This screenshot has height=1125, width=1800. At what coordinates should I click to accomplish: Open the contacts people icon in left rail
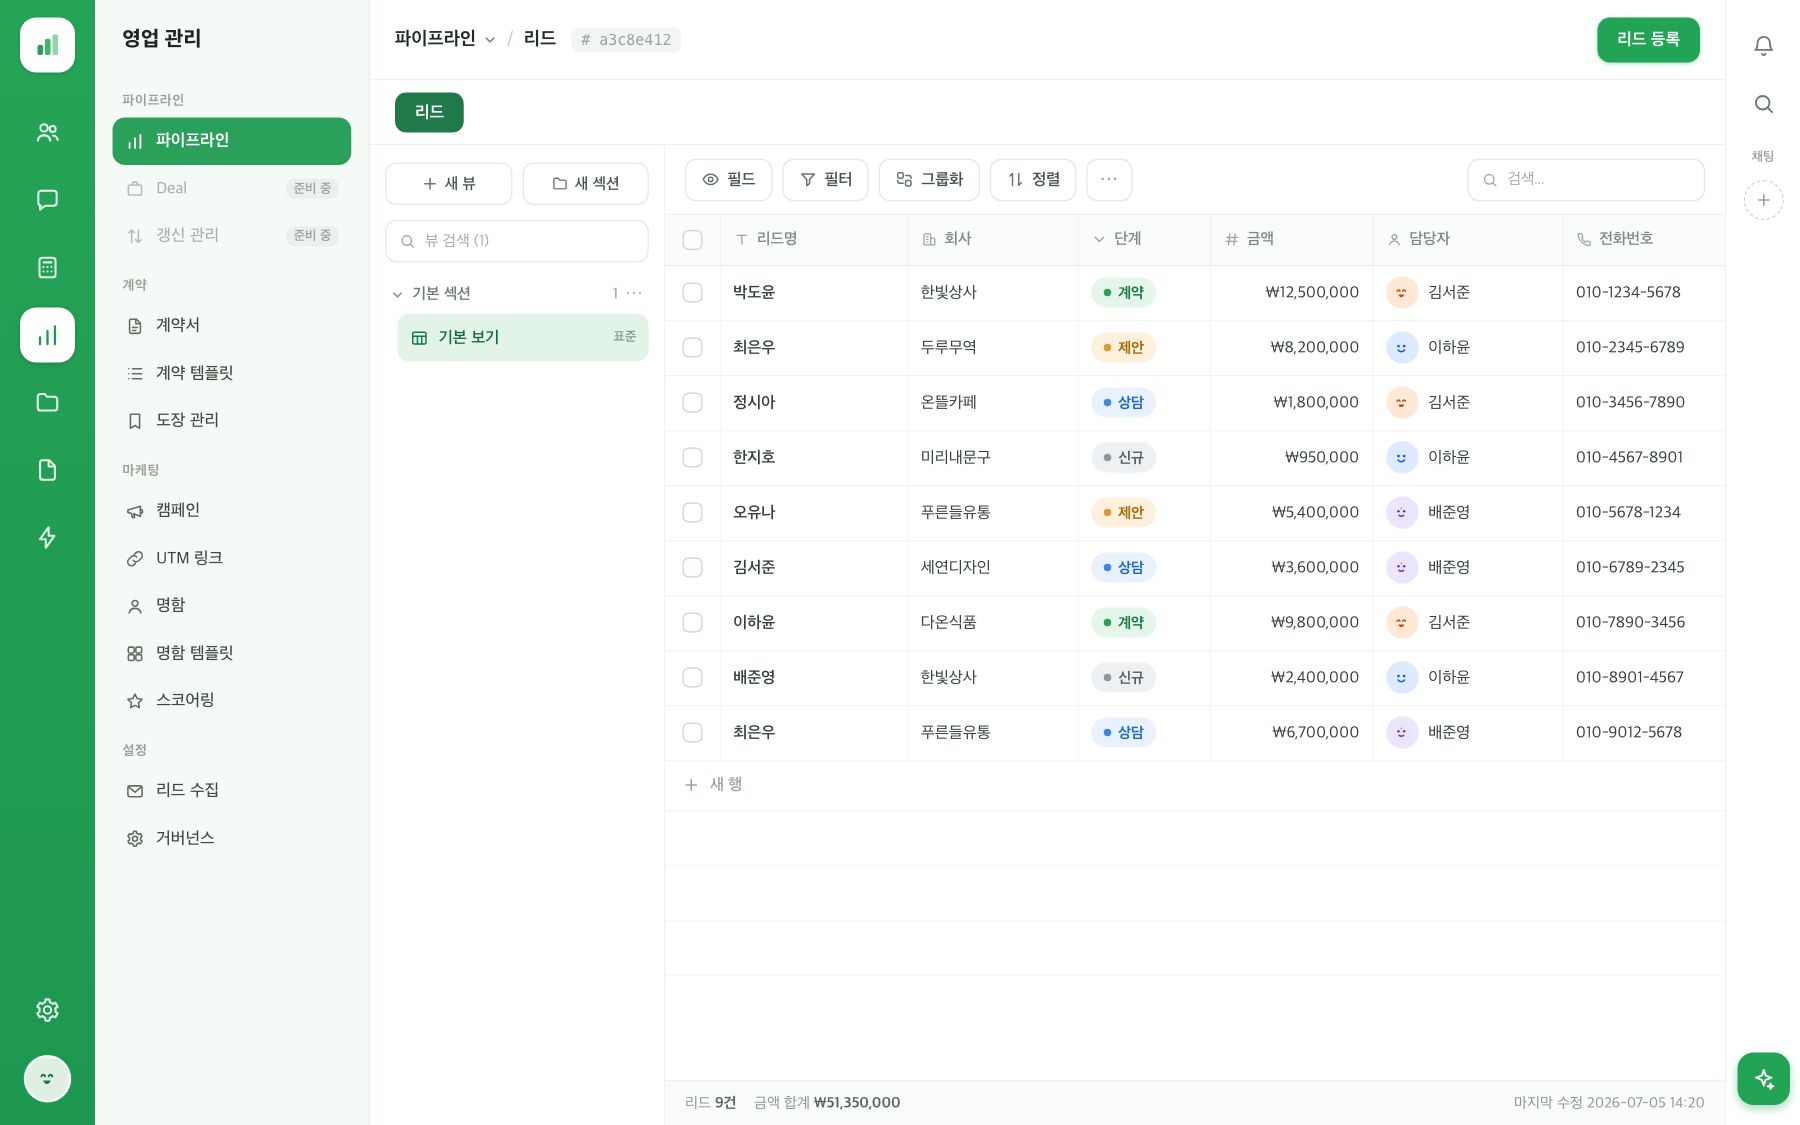pos(47,132)
